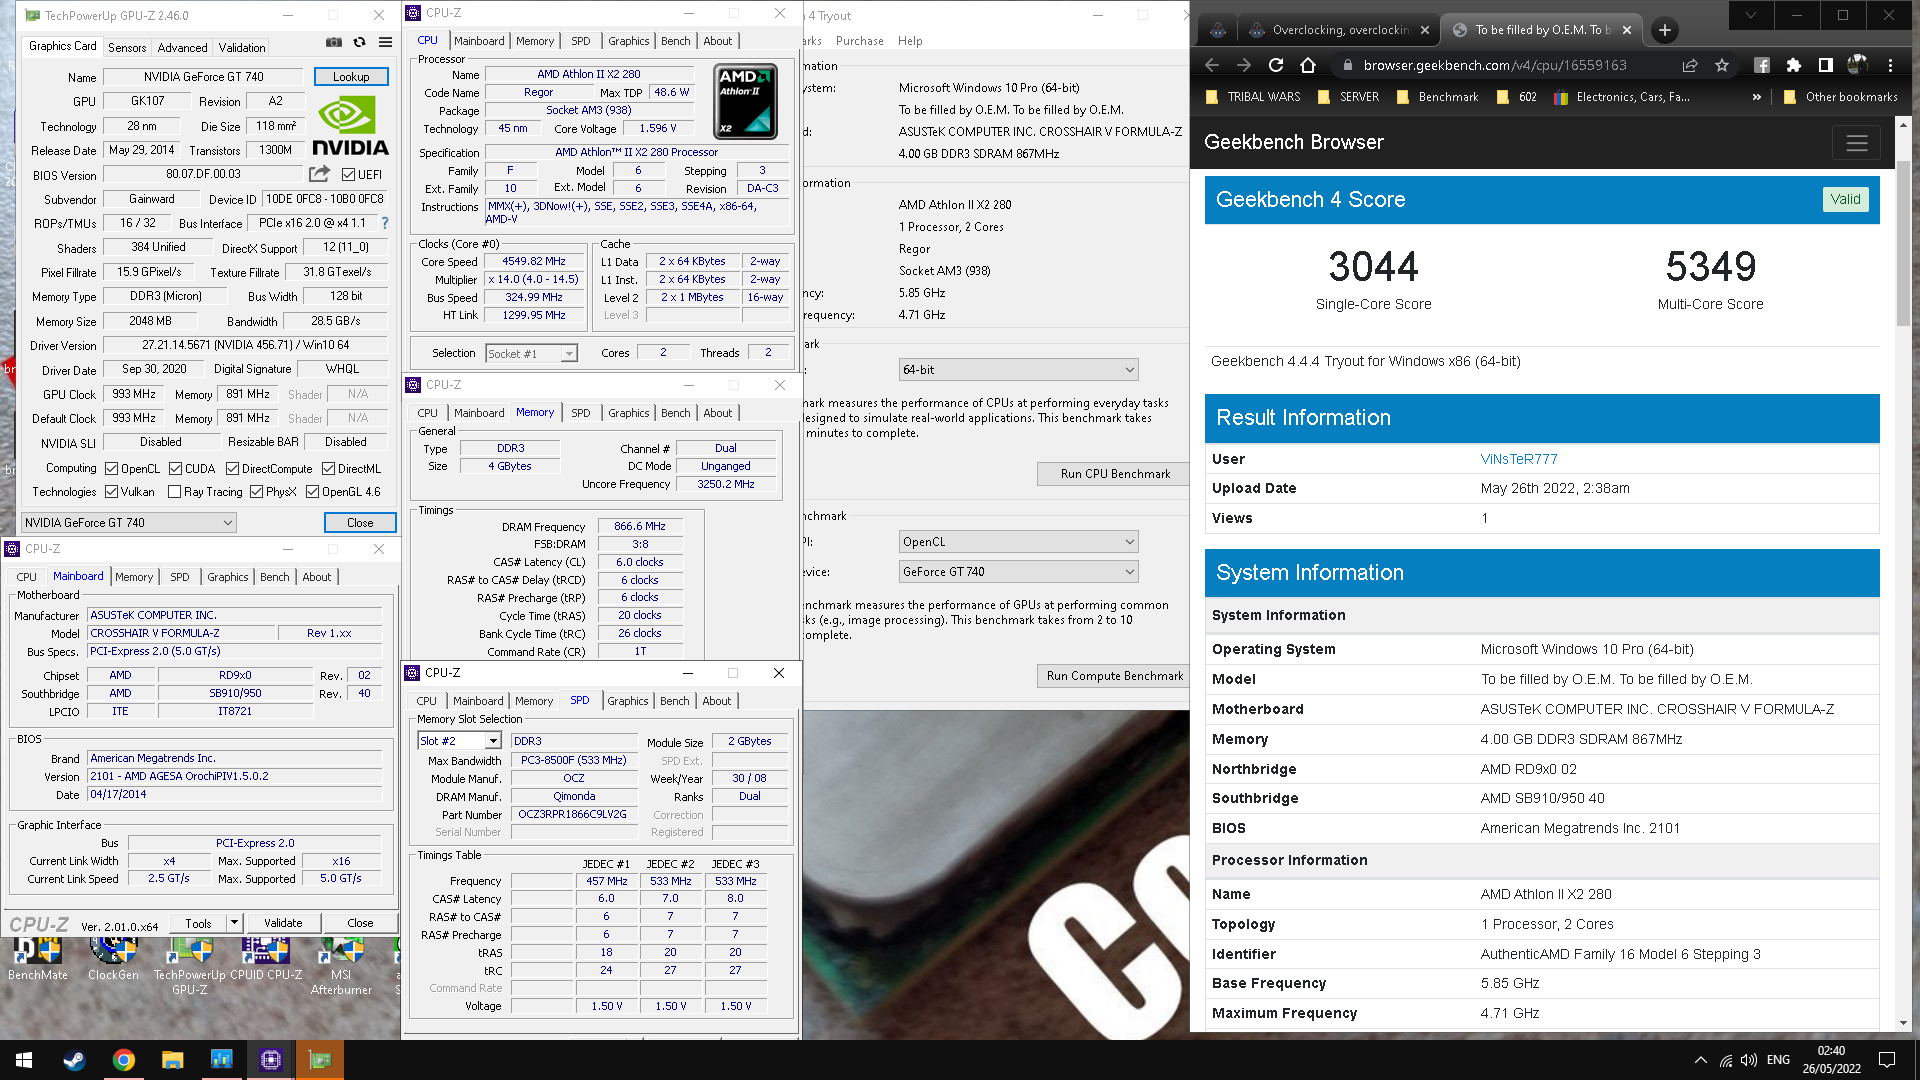Open the GPU-Z hamburger menu
The height and width of the screenshot is (1080, 1920).
click(x=385, y=42)
